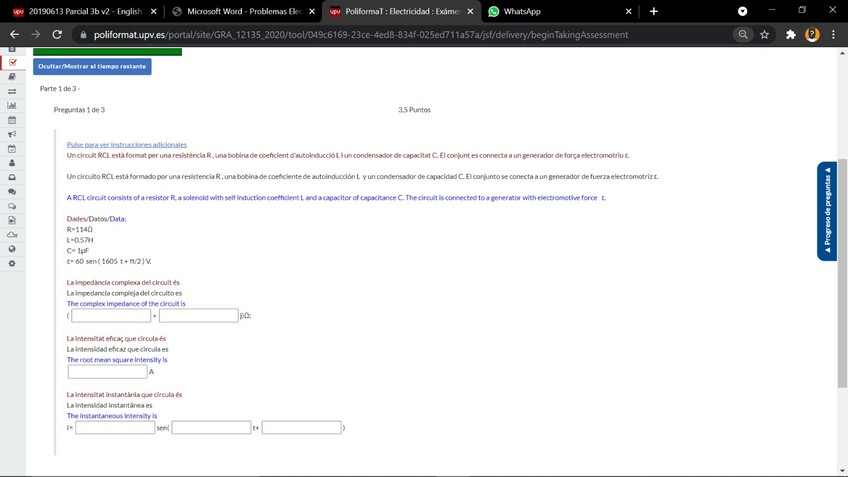Click the padlock site info icon
Image resolution: width=848 pixels, height=477 pixels.
coord(83,35)
